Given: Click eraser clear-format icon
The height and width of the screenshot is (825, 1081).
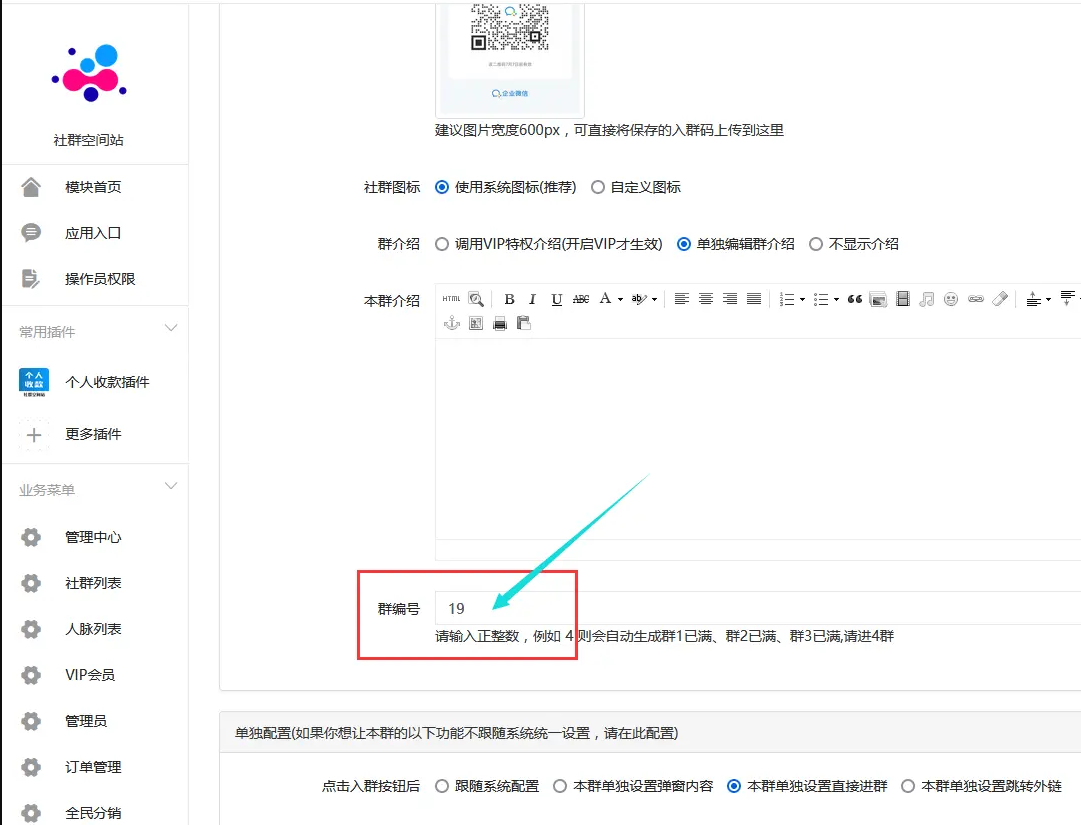Looking at the screenshot, I should [x=1000, y=298].
